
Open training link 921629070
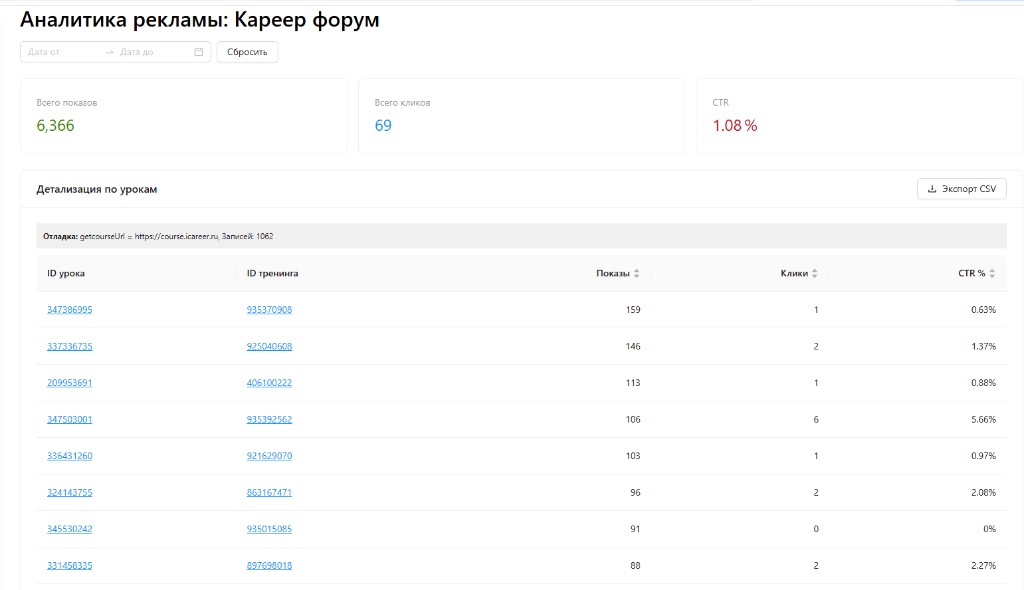(x=269, y=456)
